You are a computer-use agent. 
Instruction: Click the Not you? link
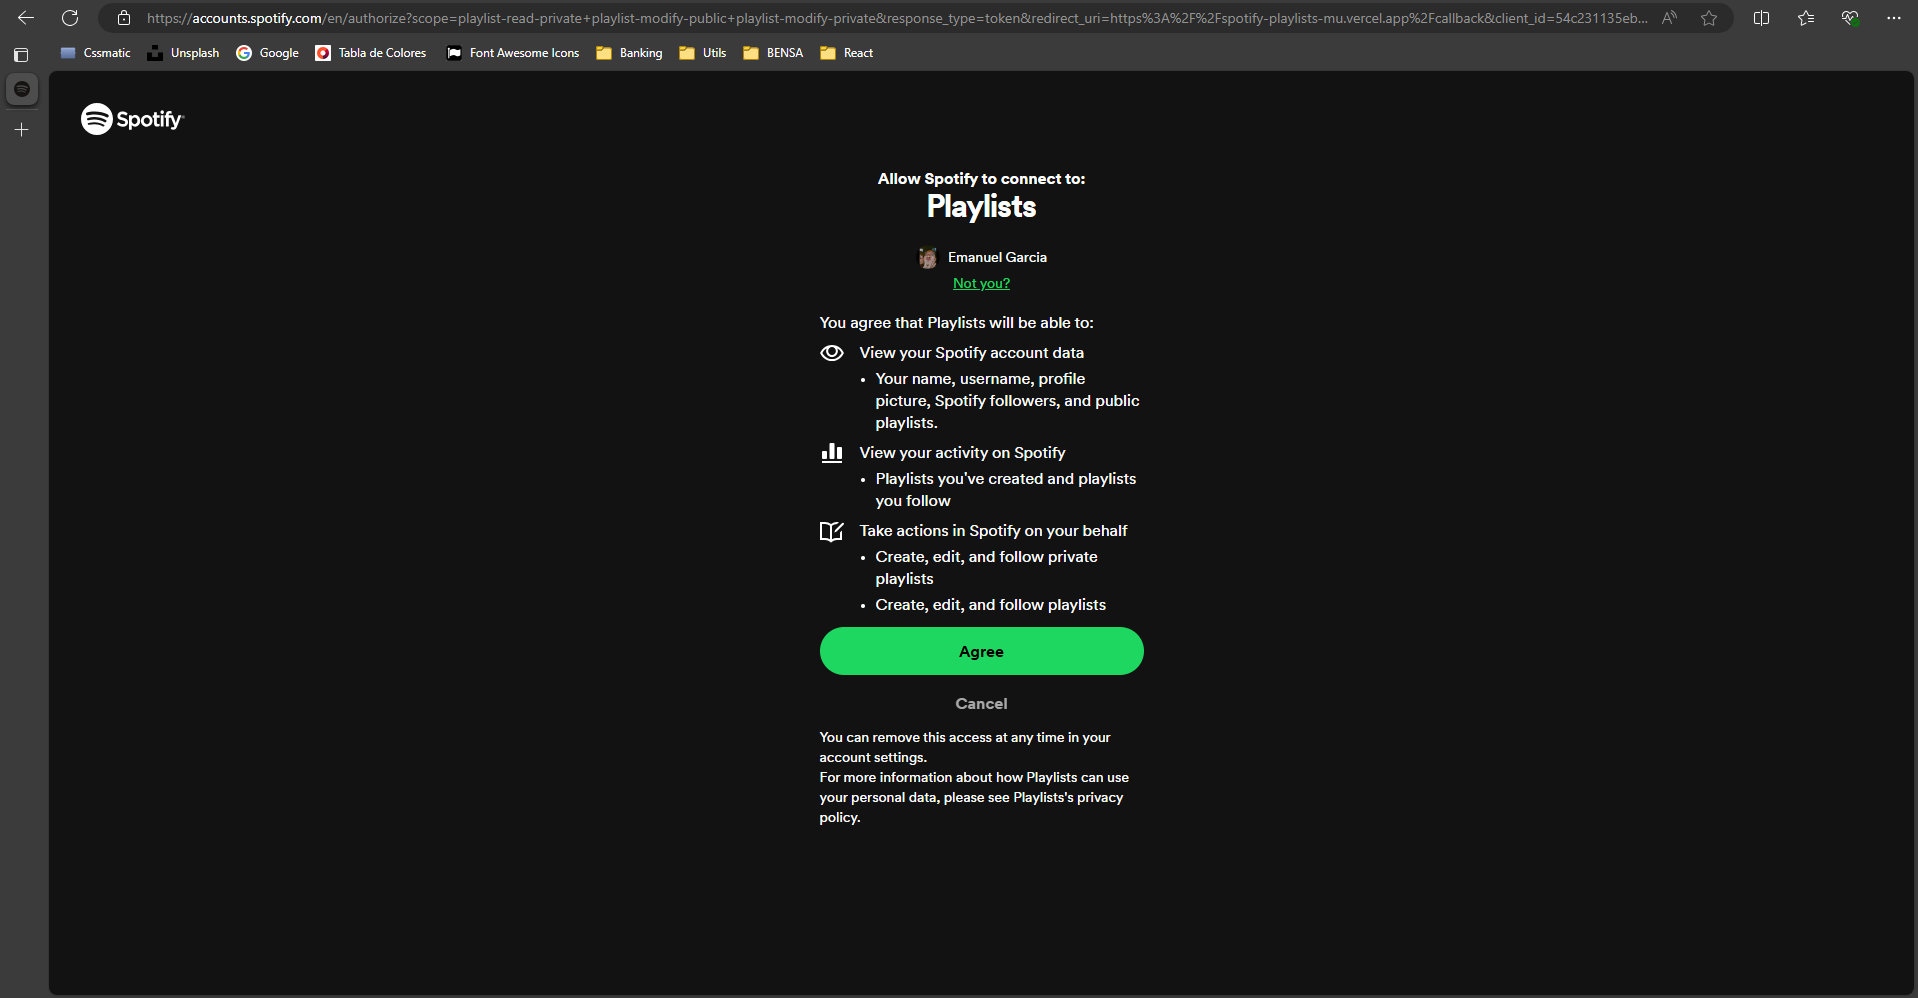(x=981, y=284)
